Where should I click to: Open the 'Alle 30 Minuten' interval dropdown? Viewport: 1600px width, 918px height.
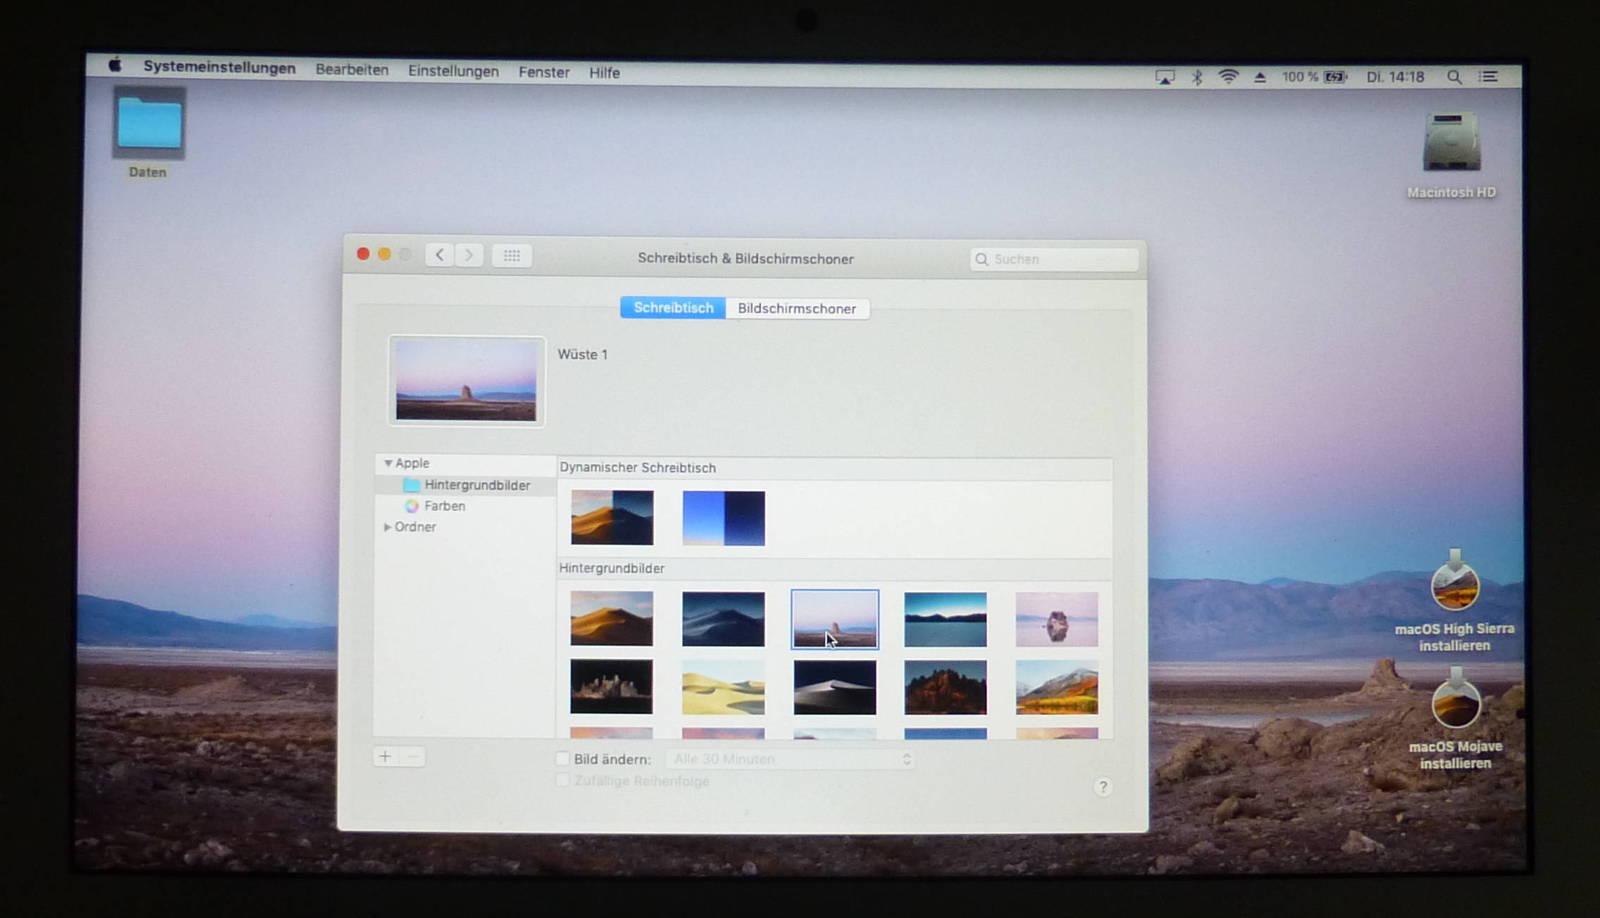tap(790, 759)
